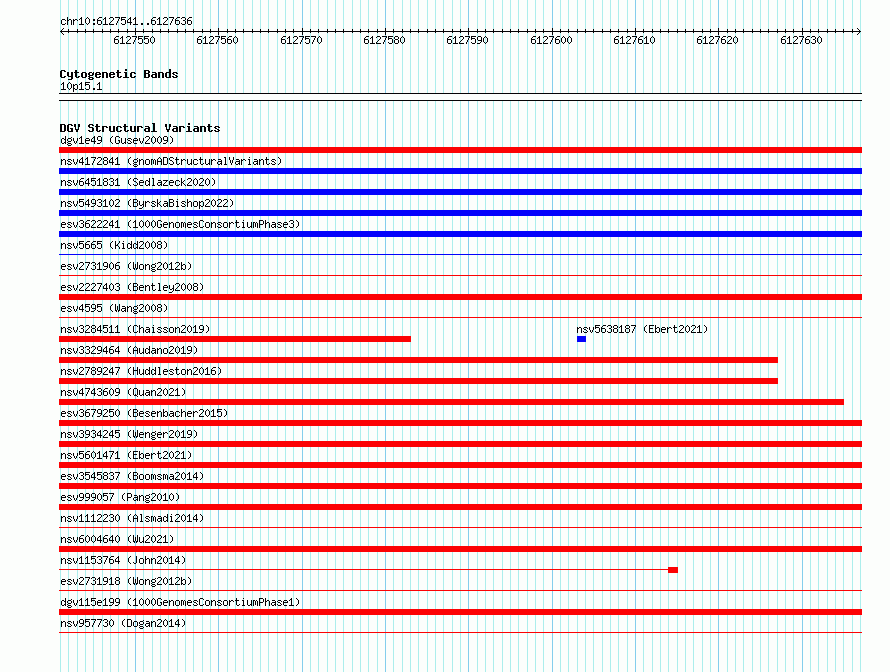The height and width of the screenshot is (672, 890).
Task: Open nsv1153764 (John2014) label
Action: (123, 560)
